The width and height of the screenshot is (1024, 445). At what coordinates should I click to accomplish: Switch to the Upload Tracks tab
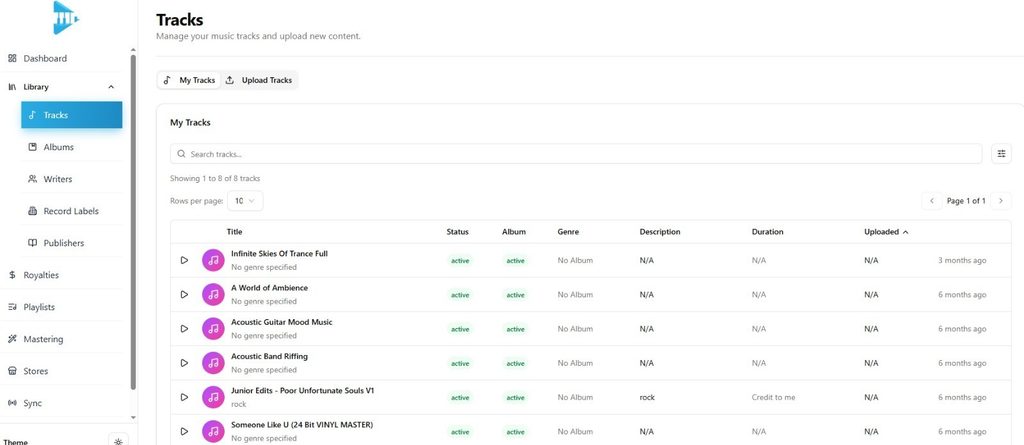[x=259, y=80]
